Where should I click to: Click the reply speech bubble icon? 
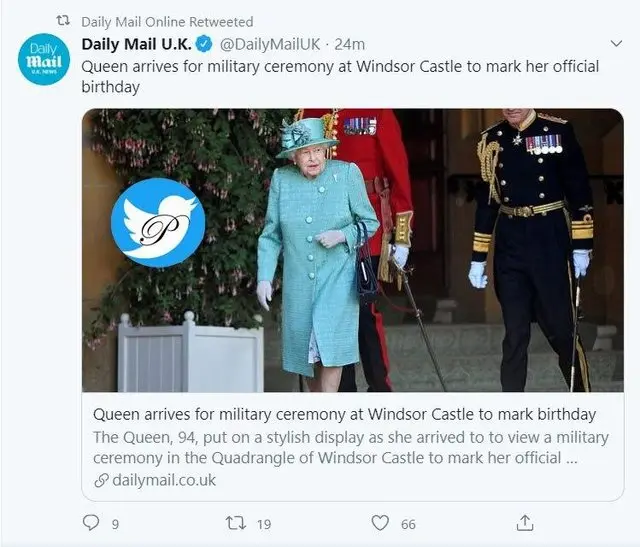coord(91,522)
